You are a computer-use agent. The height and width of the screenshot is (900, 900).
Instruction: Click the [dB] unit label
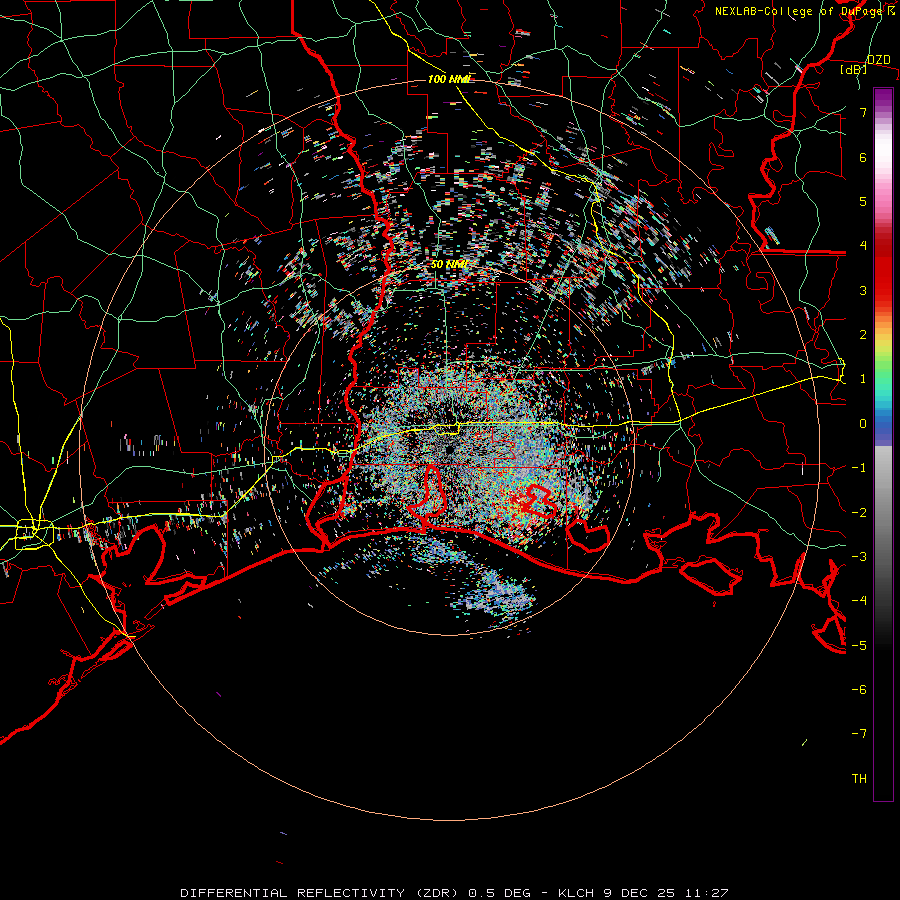coord(854,69)
